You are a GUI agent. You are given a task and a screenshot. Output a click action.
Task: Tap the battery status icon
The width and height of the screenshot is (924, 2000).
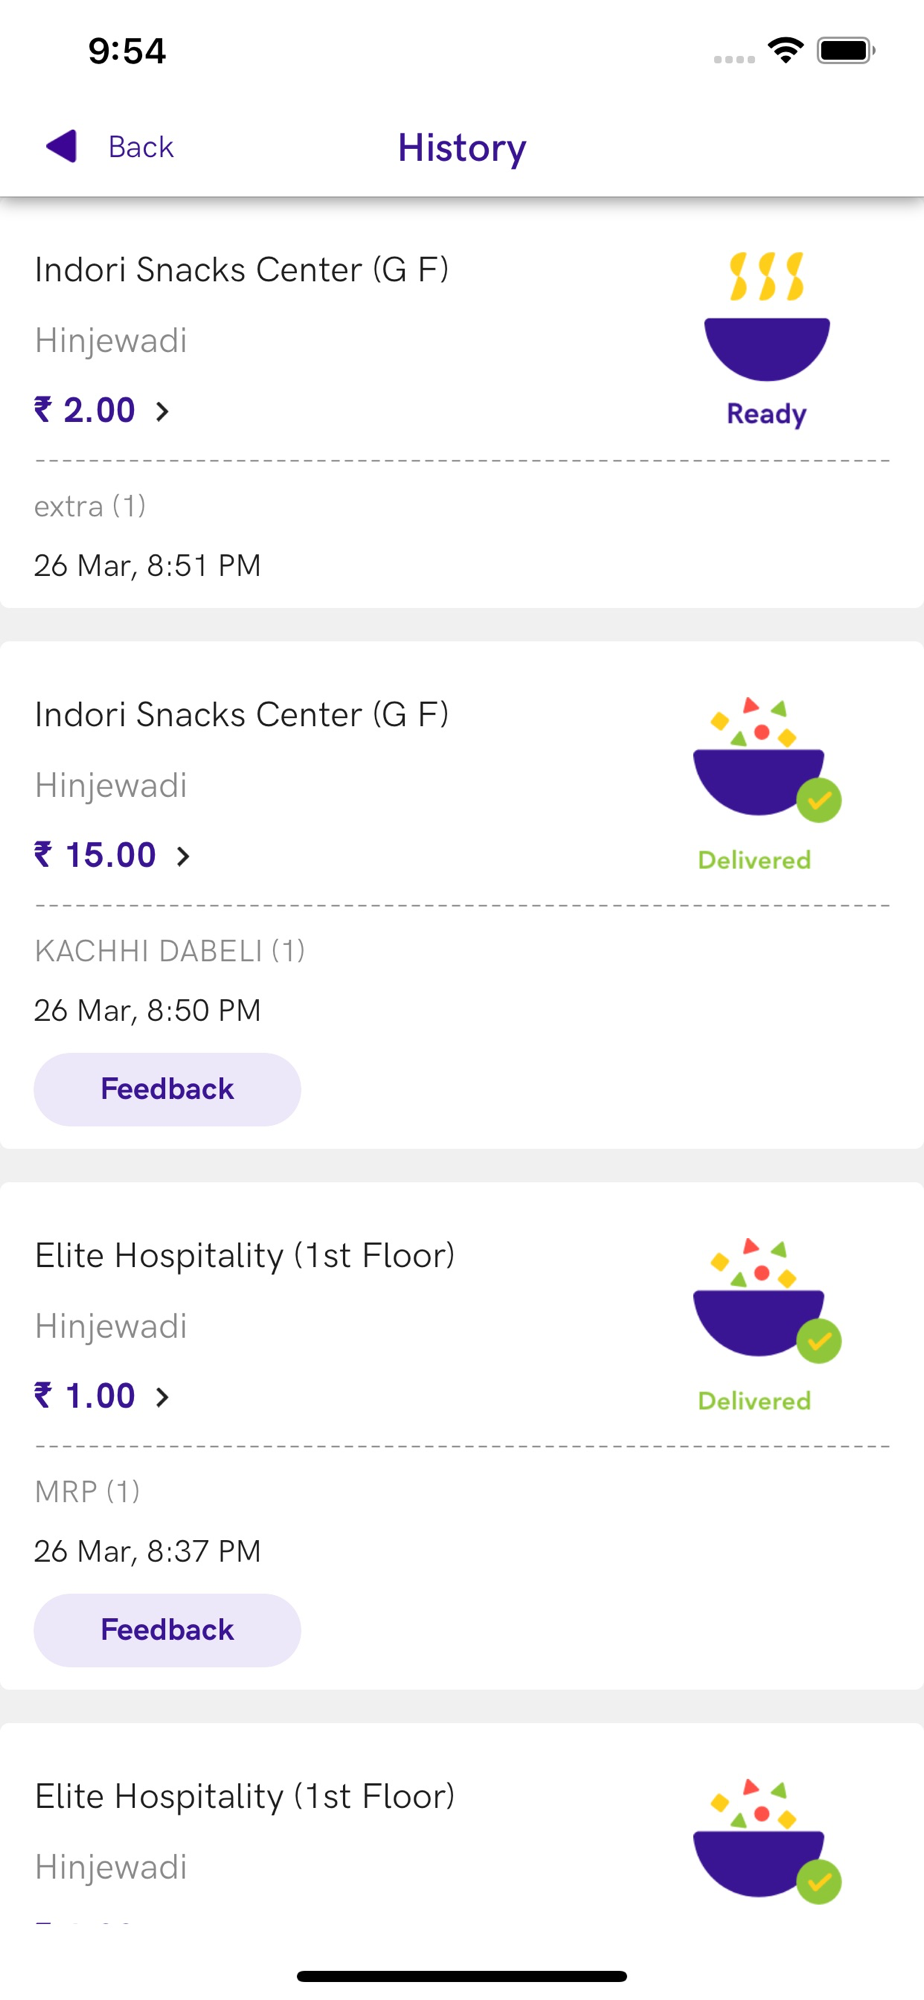846,50
